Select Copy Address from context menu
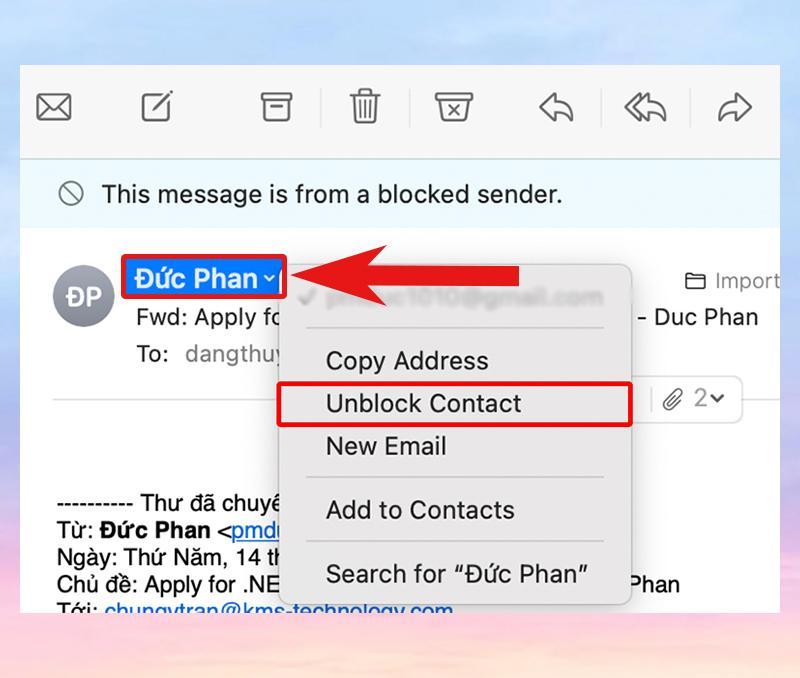The image size is (800, 678). 407,361
